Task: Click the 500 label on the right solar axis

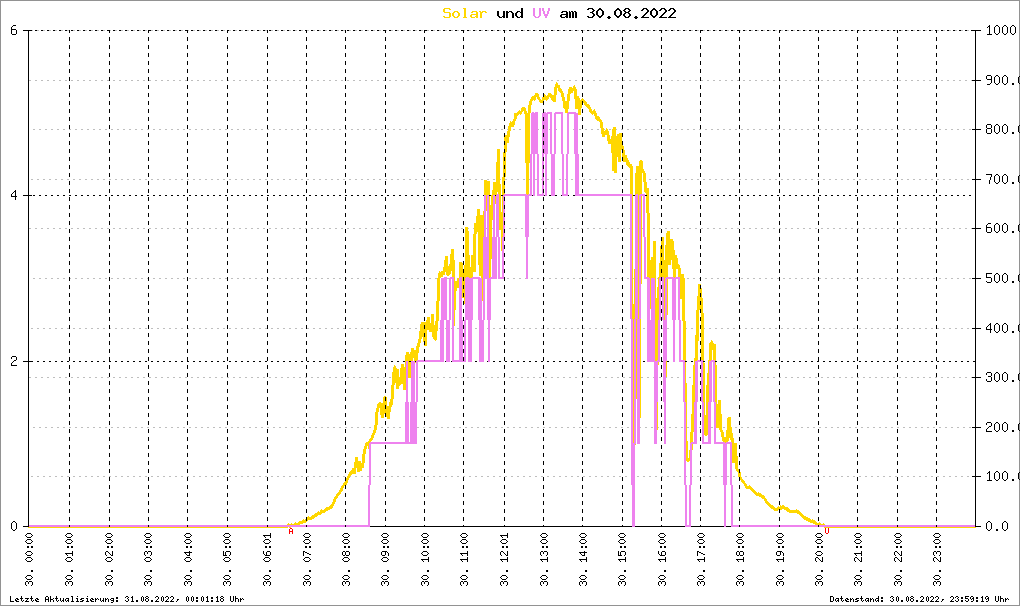Action: pyautogui.click(x=1001, y=278)
